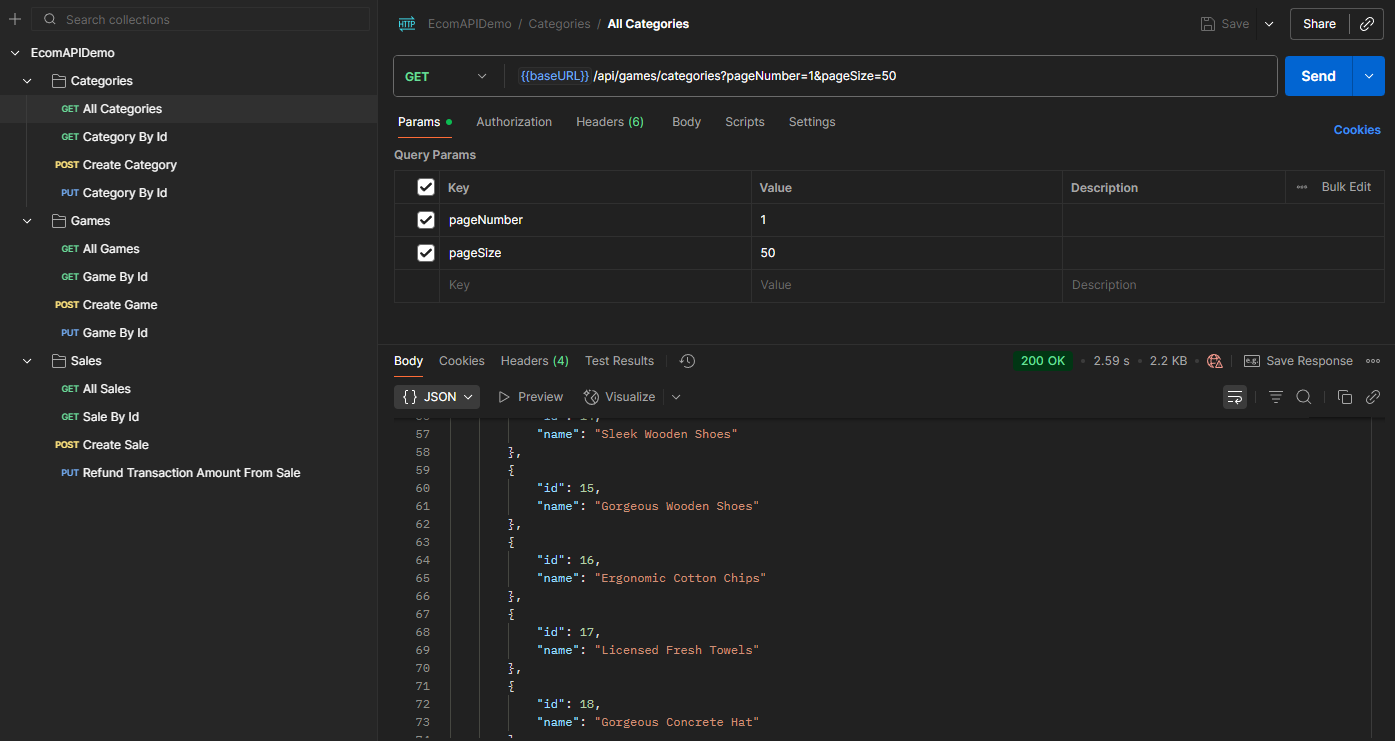1395x741 pixels.
Task: Switch to the Authorization tab
Action: (x=514, y=122)
